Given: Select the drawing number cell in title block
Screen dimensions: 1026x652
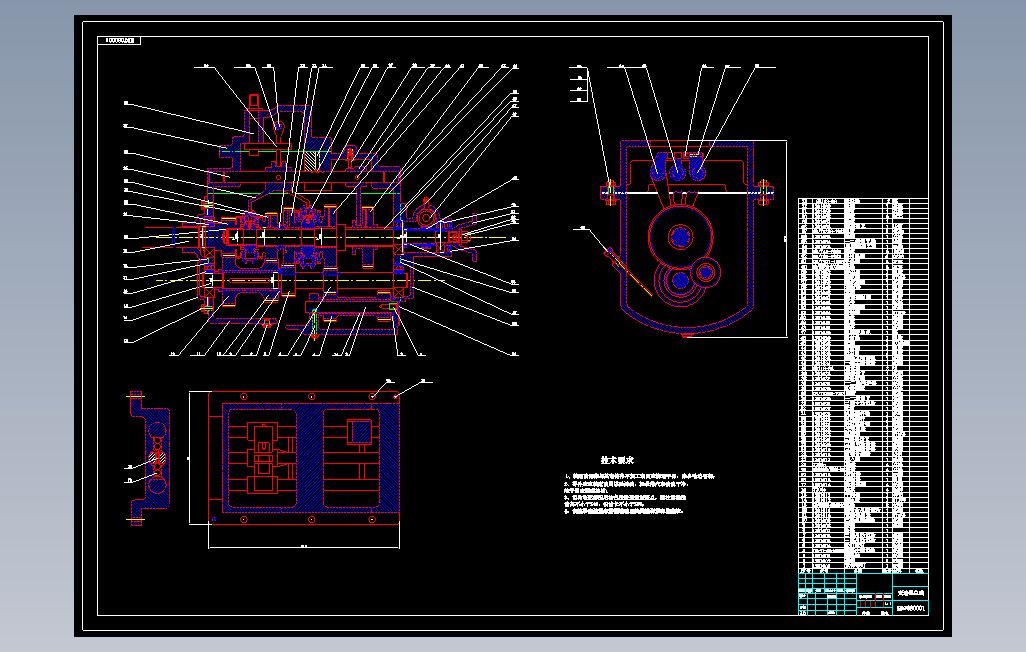Looking at the screenshot, I should coord(911,609).
